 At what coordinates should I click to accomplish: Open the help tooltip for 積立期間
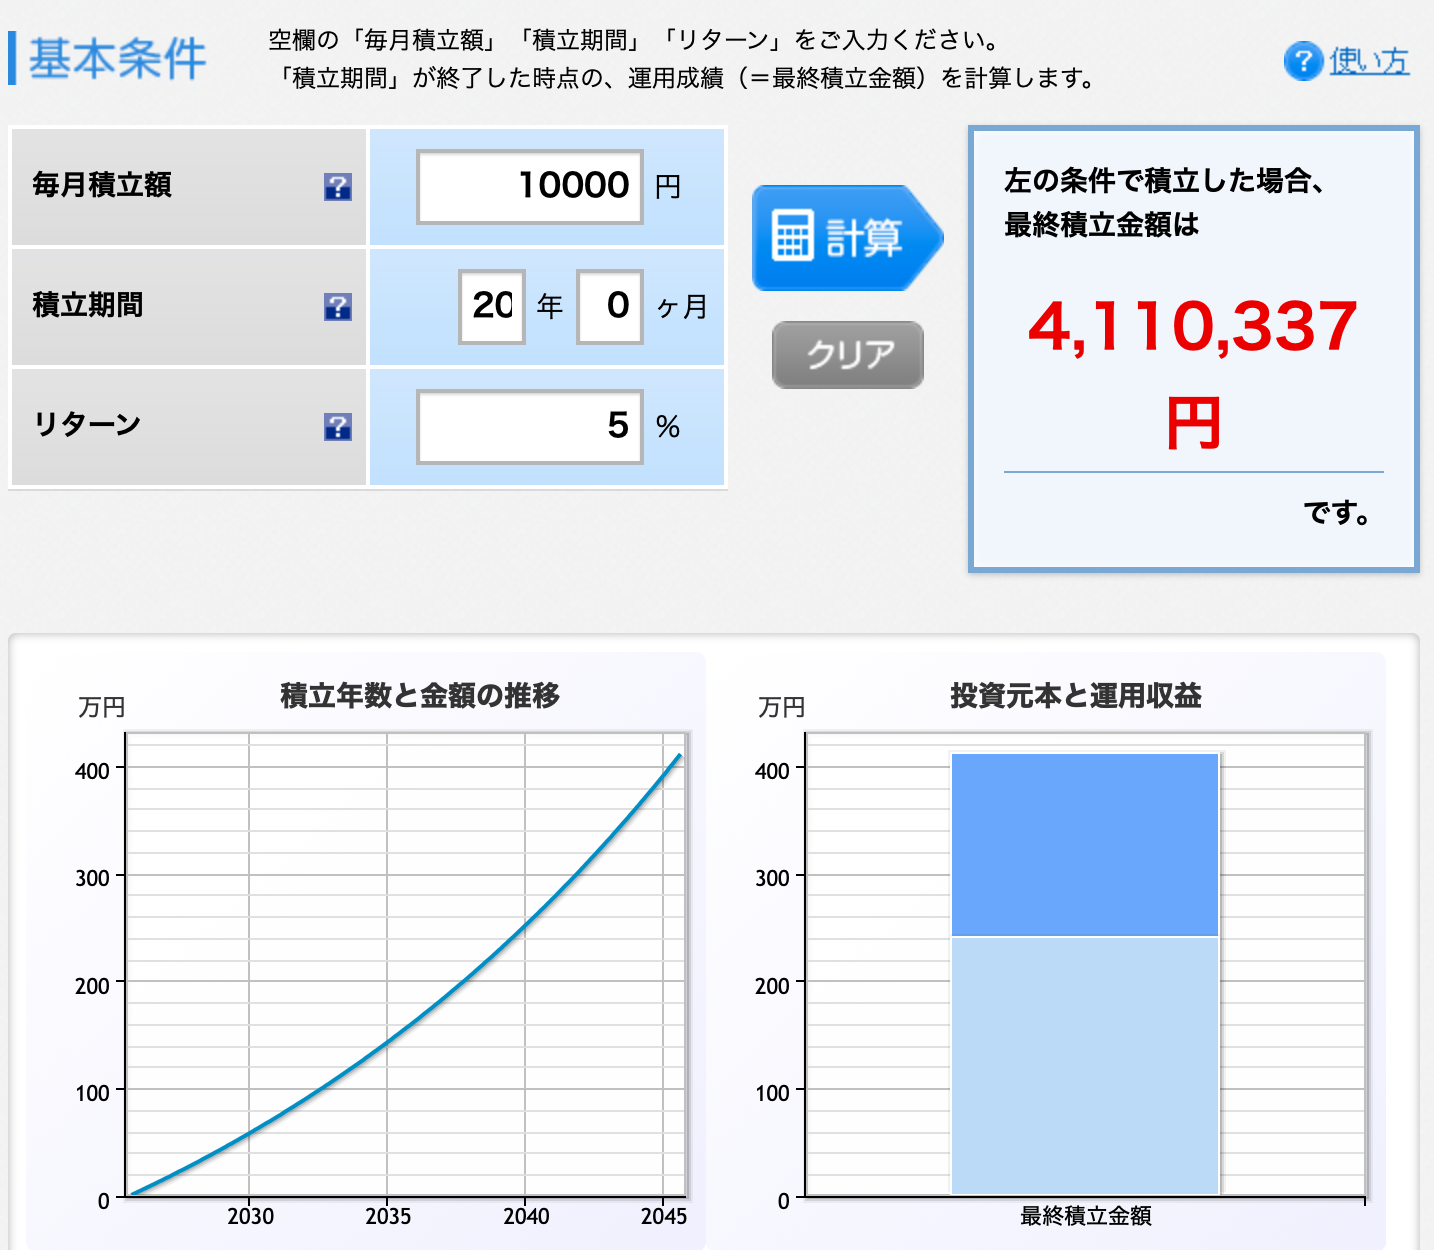338,307
